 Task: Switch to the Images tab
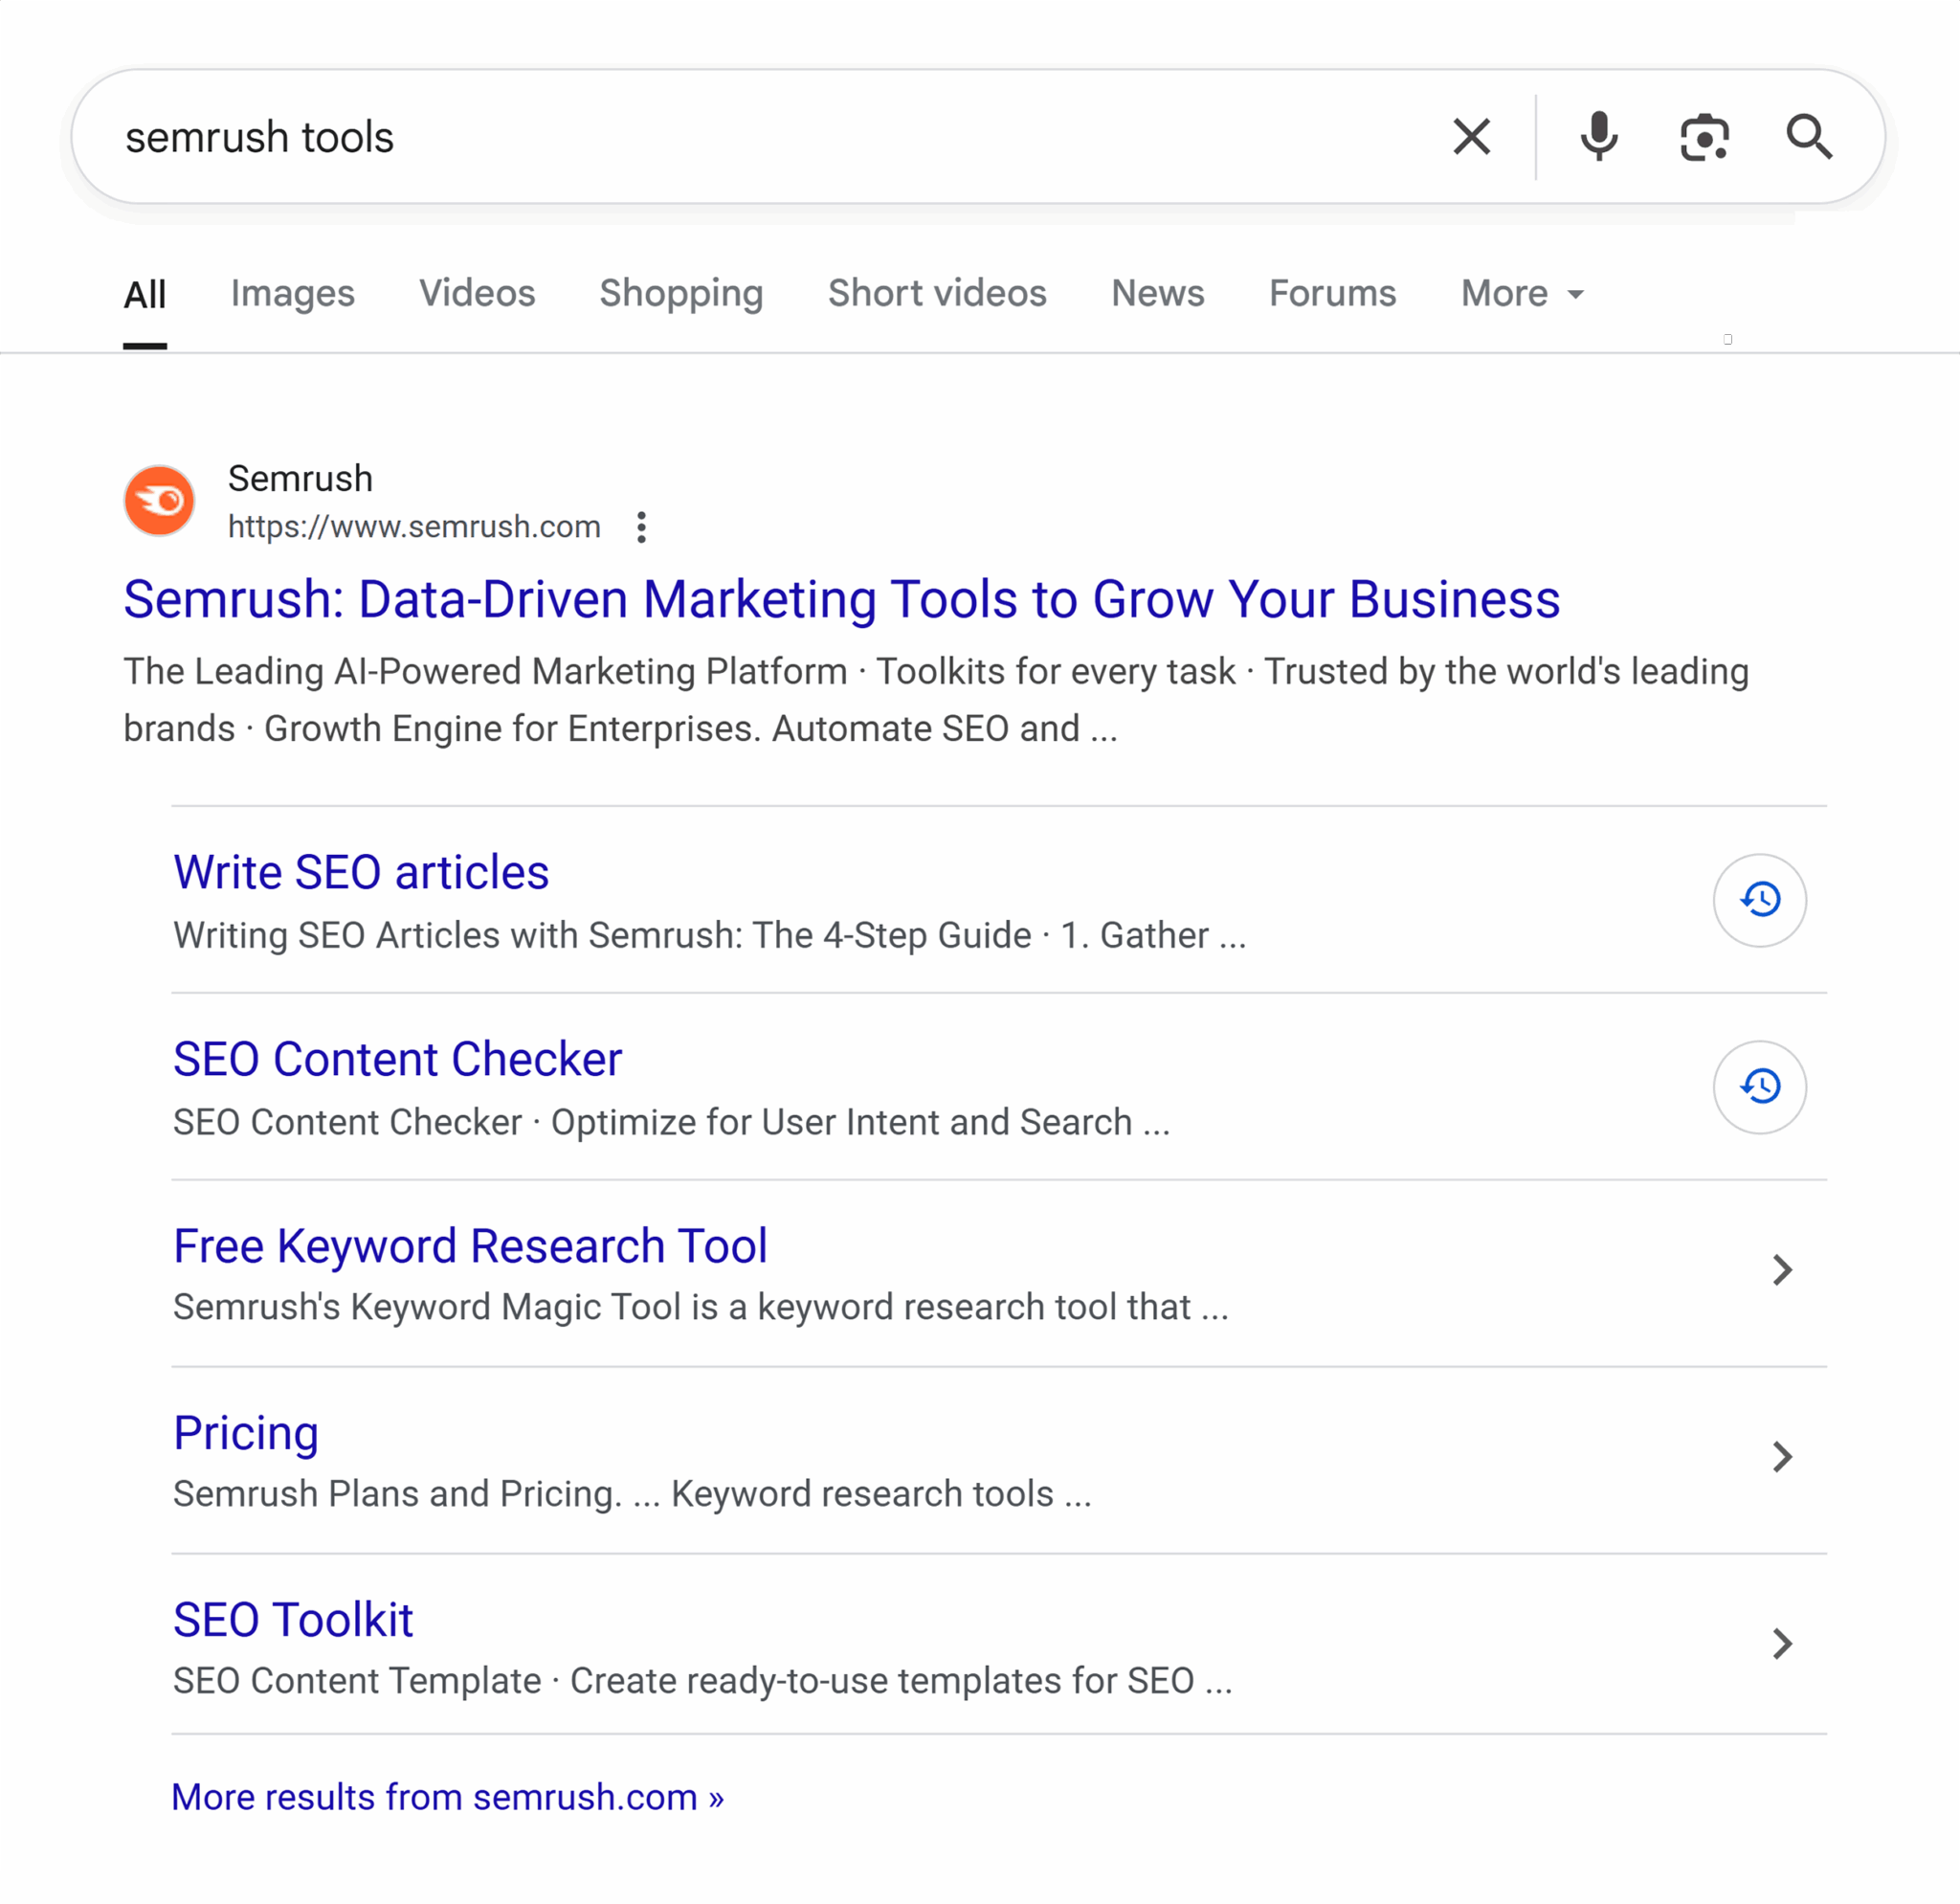(292, 293)
